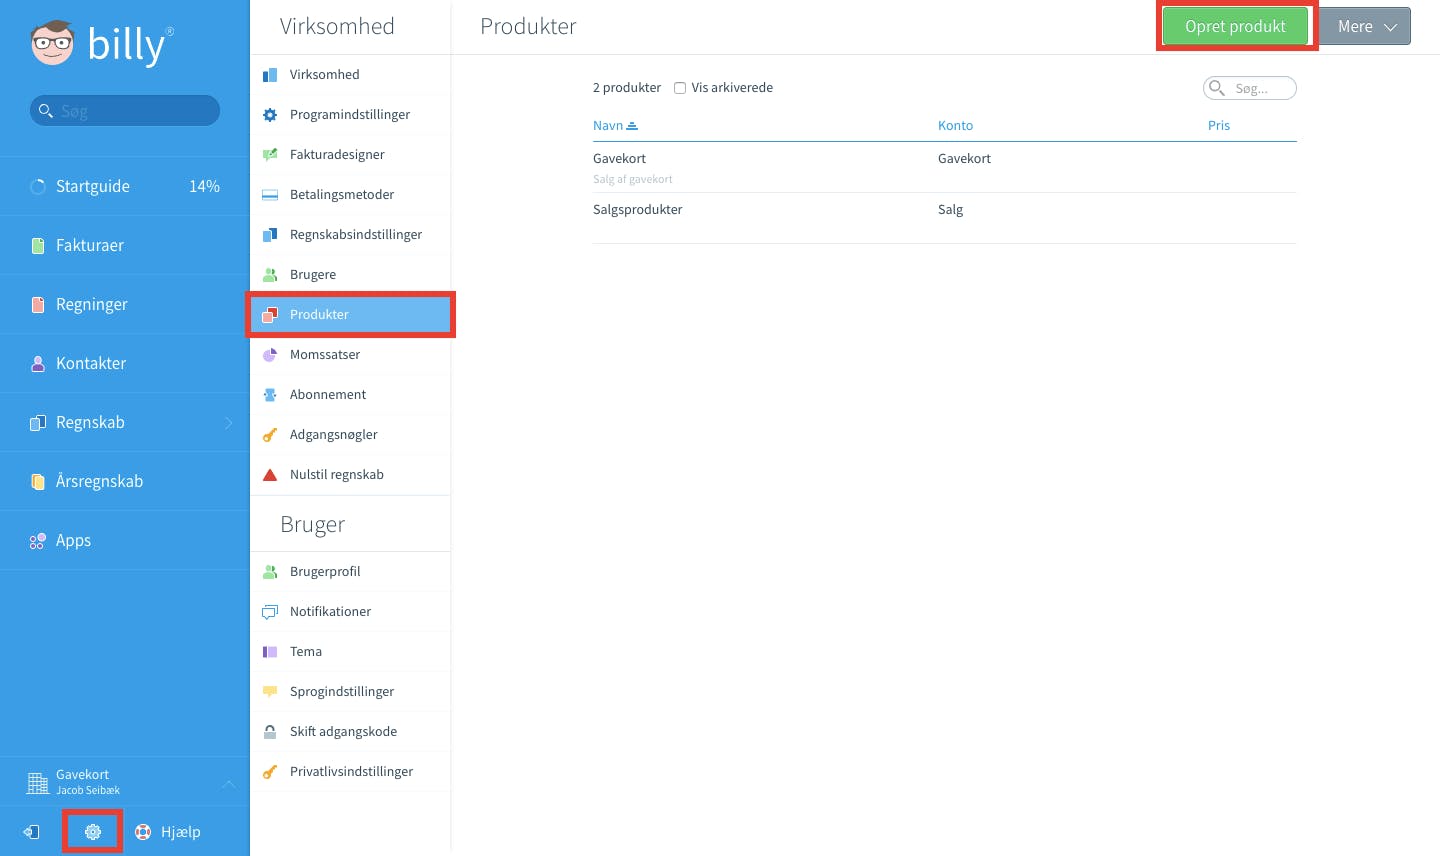Click the Salg account cell

[951, 210]
